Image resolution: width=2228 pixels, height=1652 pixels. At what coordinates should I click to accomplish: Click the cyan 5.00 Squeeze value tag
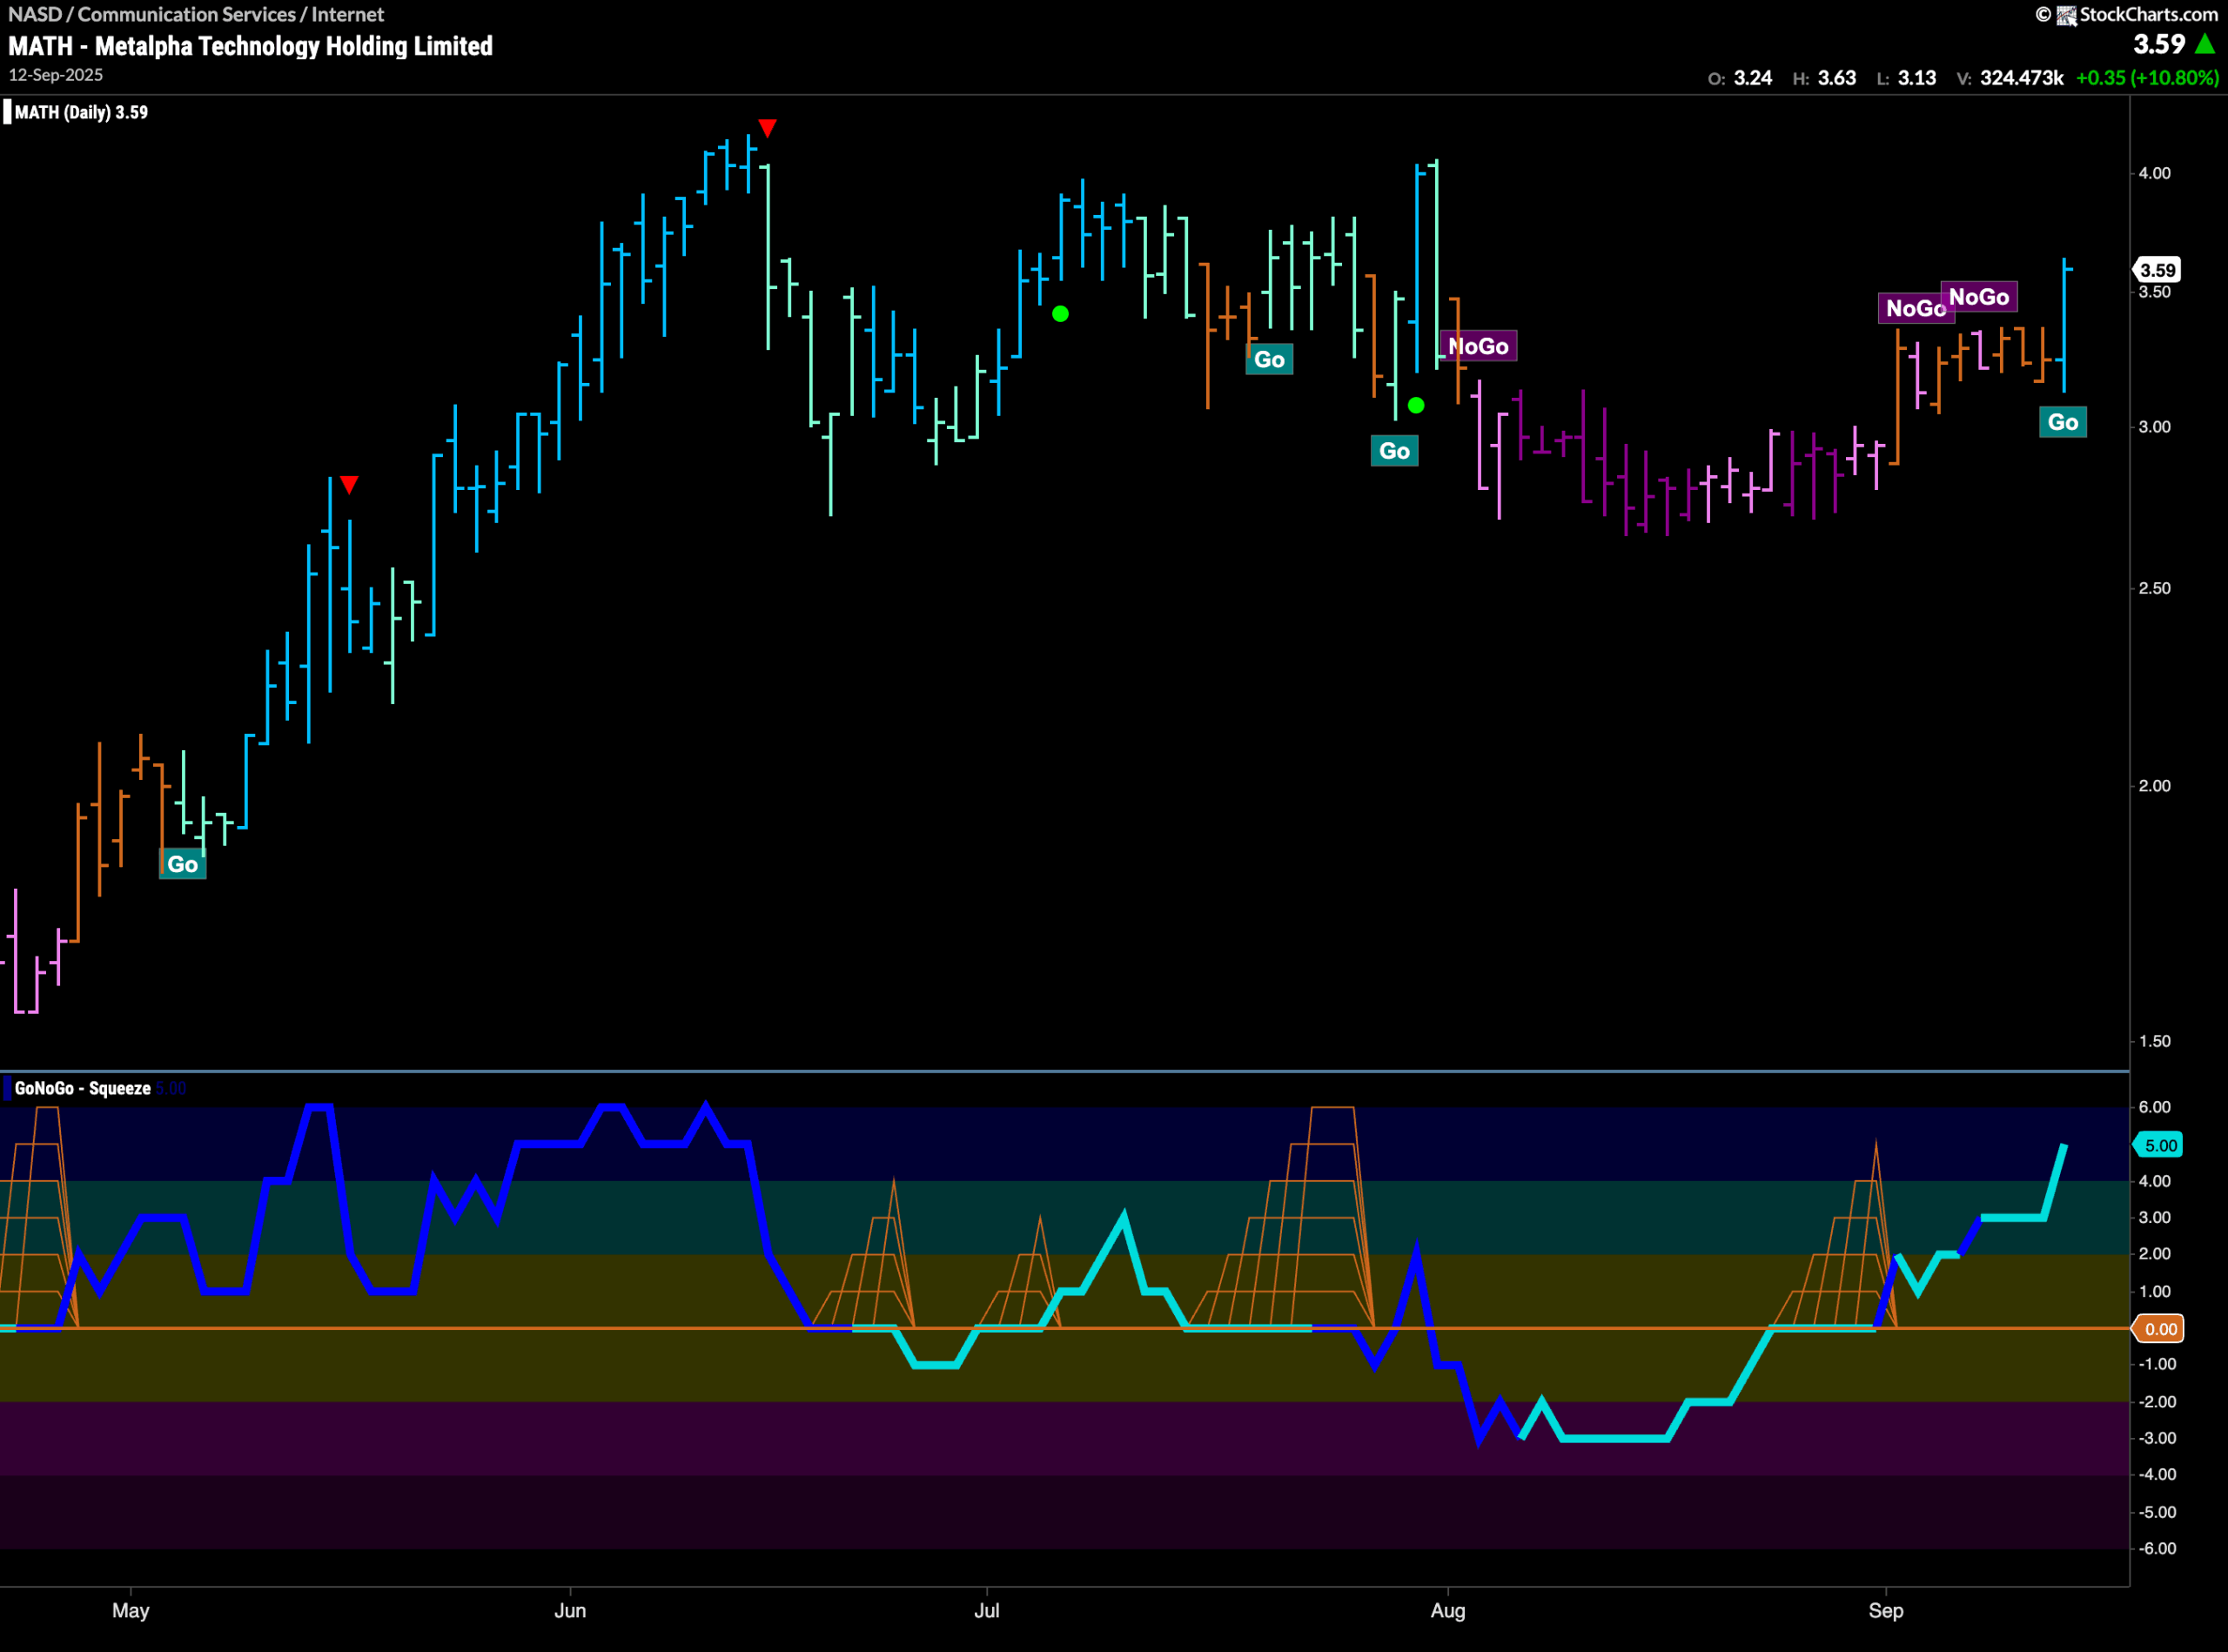(x=2159, y=1145)
